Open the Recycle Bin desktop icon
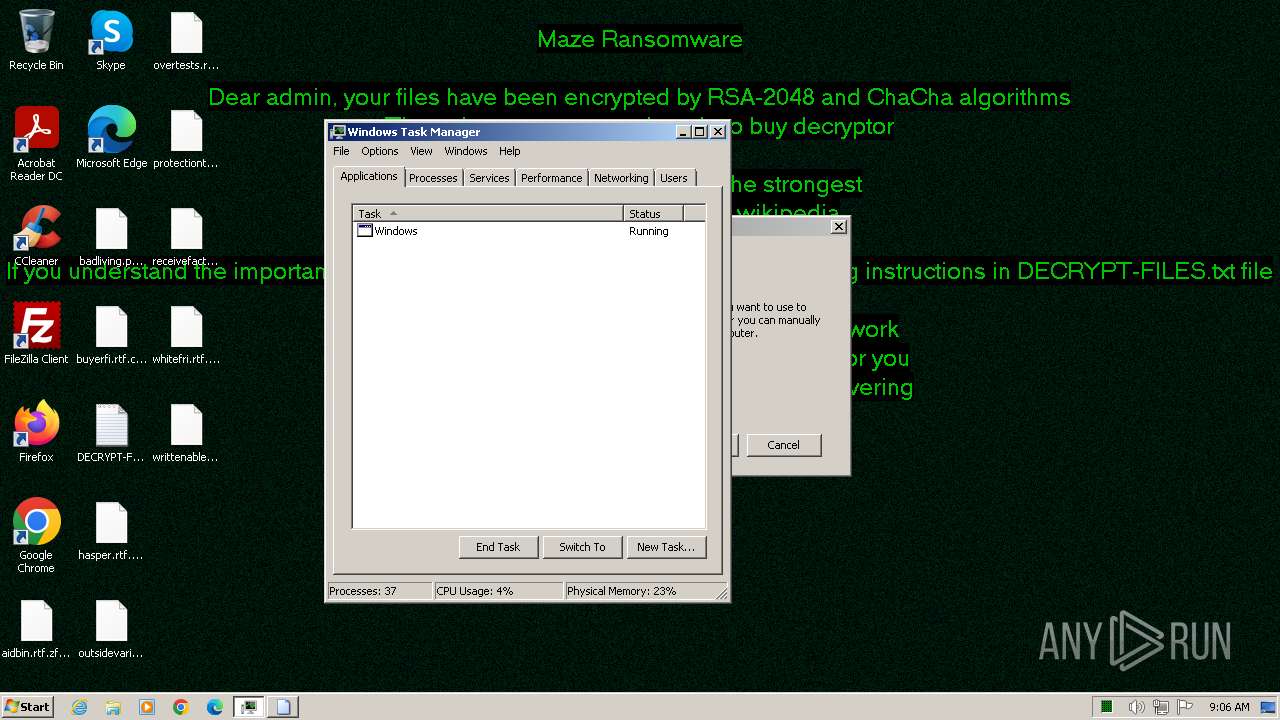Screen dimensions: 1280x720 point(36,40)
